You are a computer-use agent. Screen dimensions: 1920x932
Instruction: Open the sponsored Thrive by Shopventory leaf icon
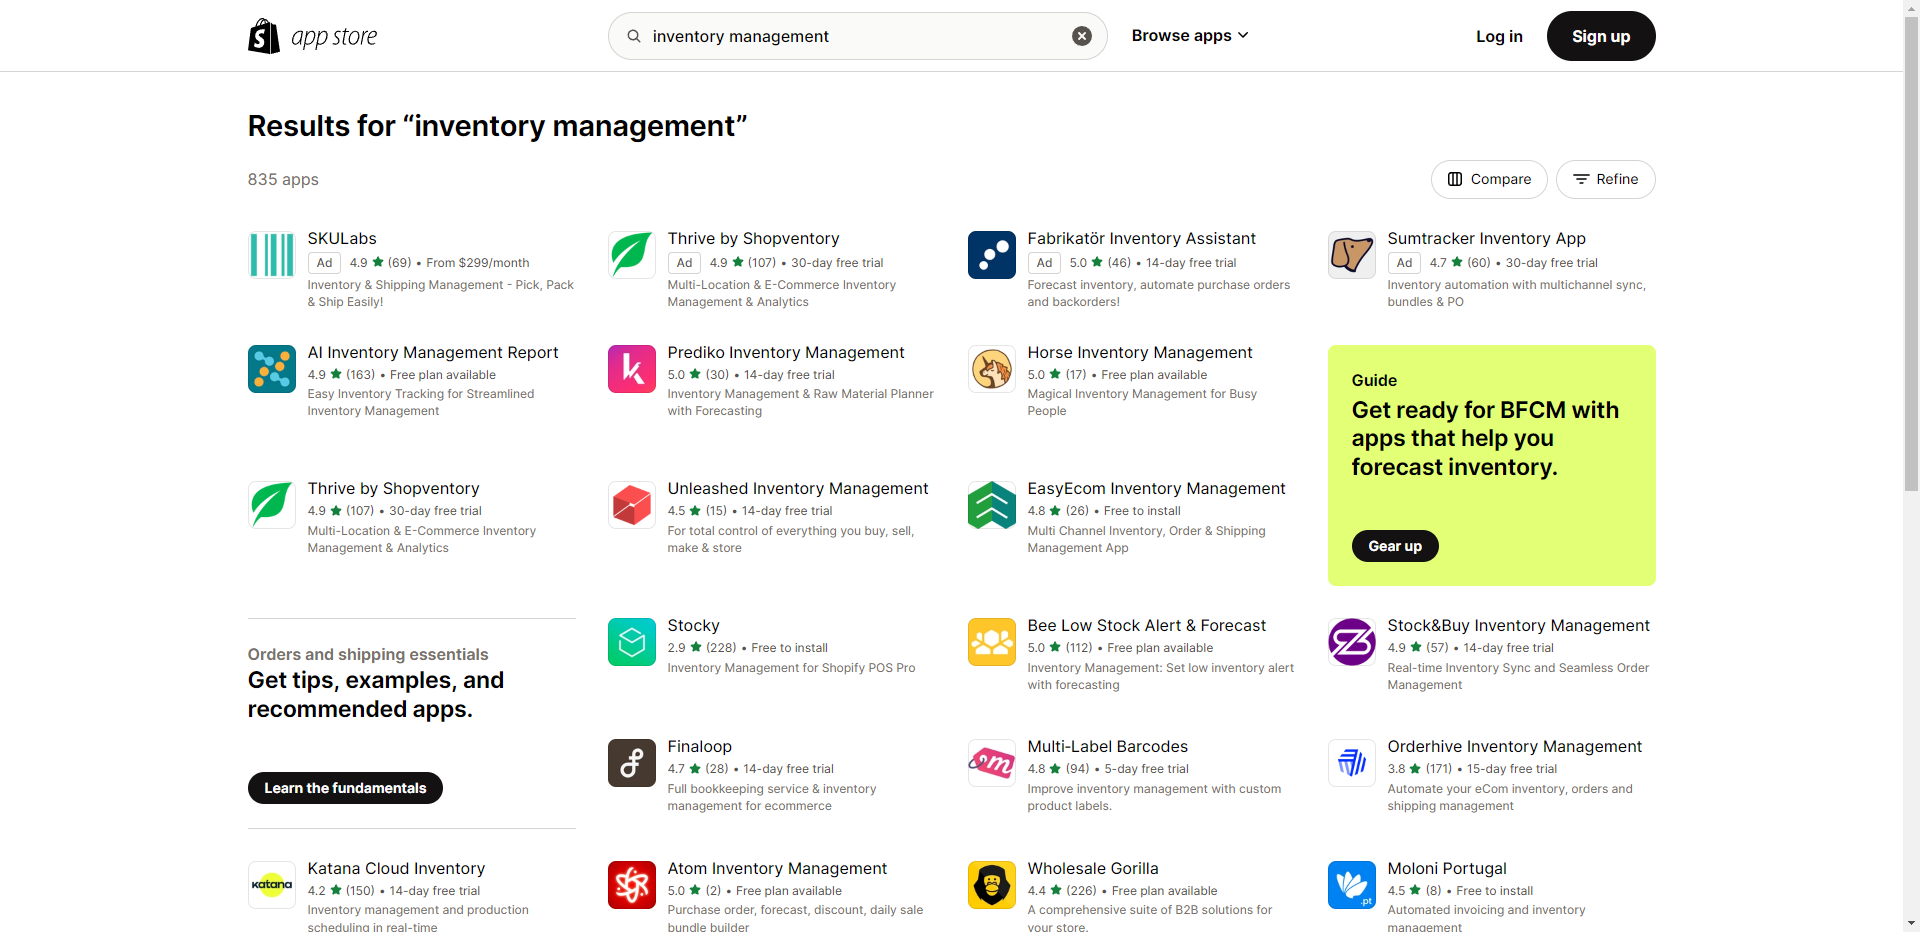(x=632, y=255)
